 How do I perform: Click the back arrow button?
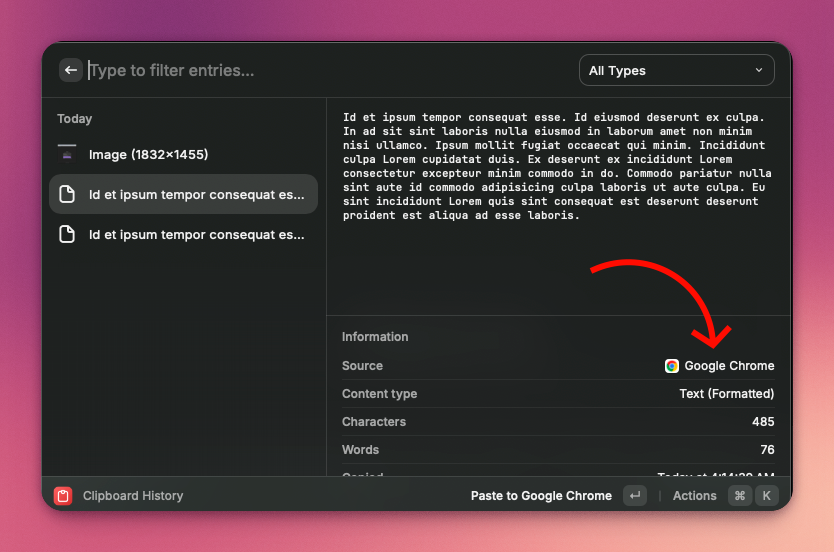pos(70,70)
